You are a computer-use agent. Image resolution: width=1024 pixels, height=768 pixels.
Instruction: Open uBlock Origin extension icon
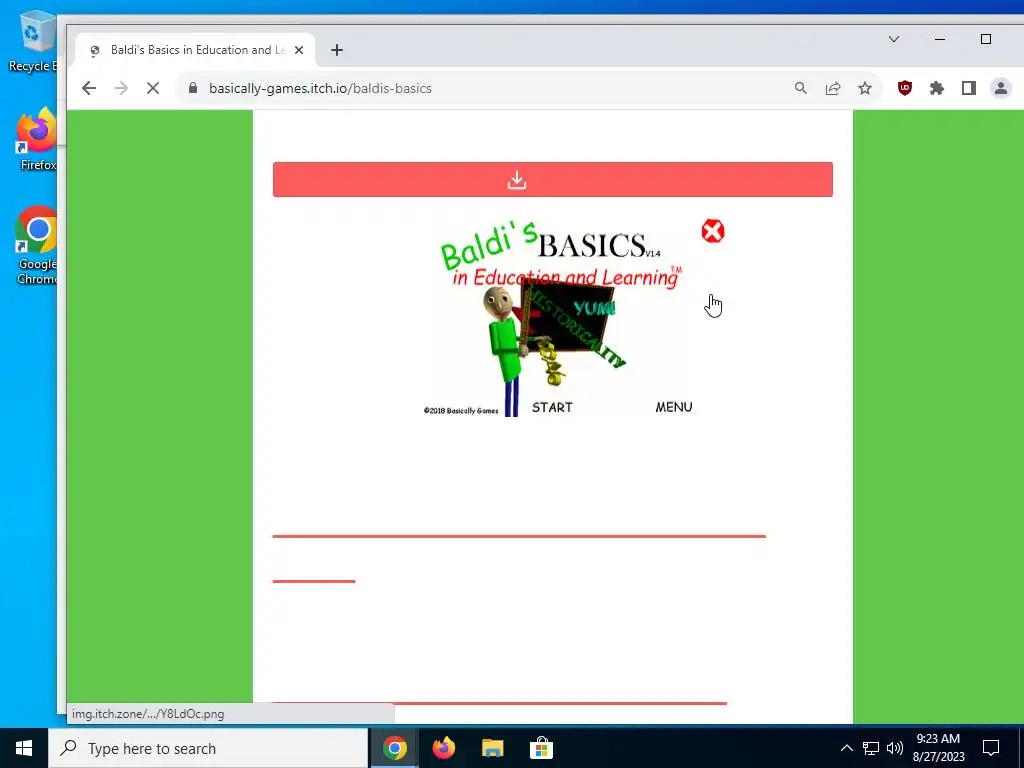click(904, 88)
